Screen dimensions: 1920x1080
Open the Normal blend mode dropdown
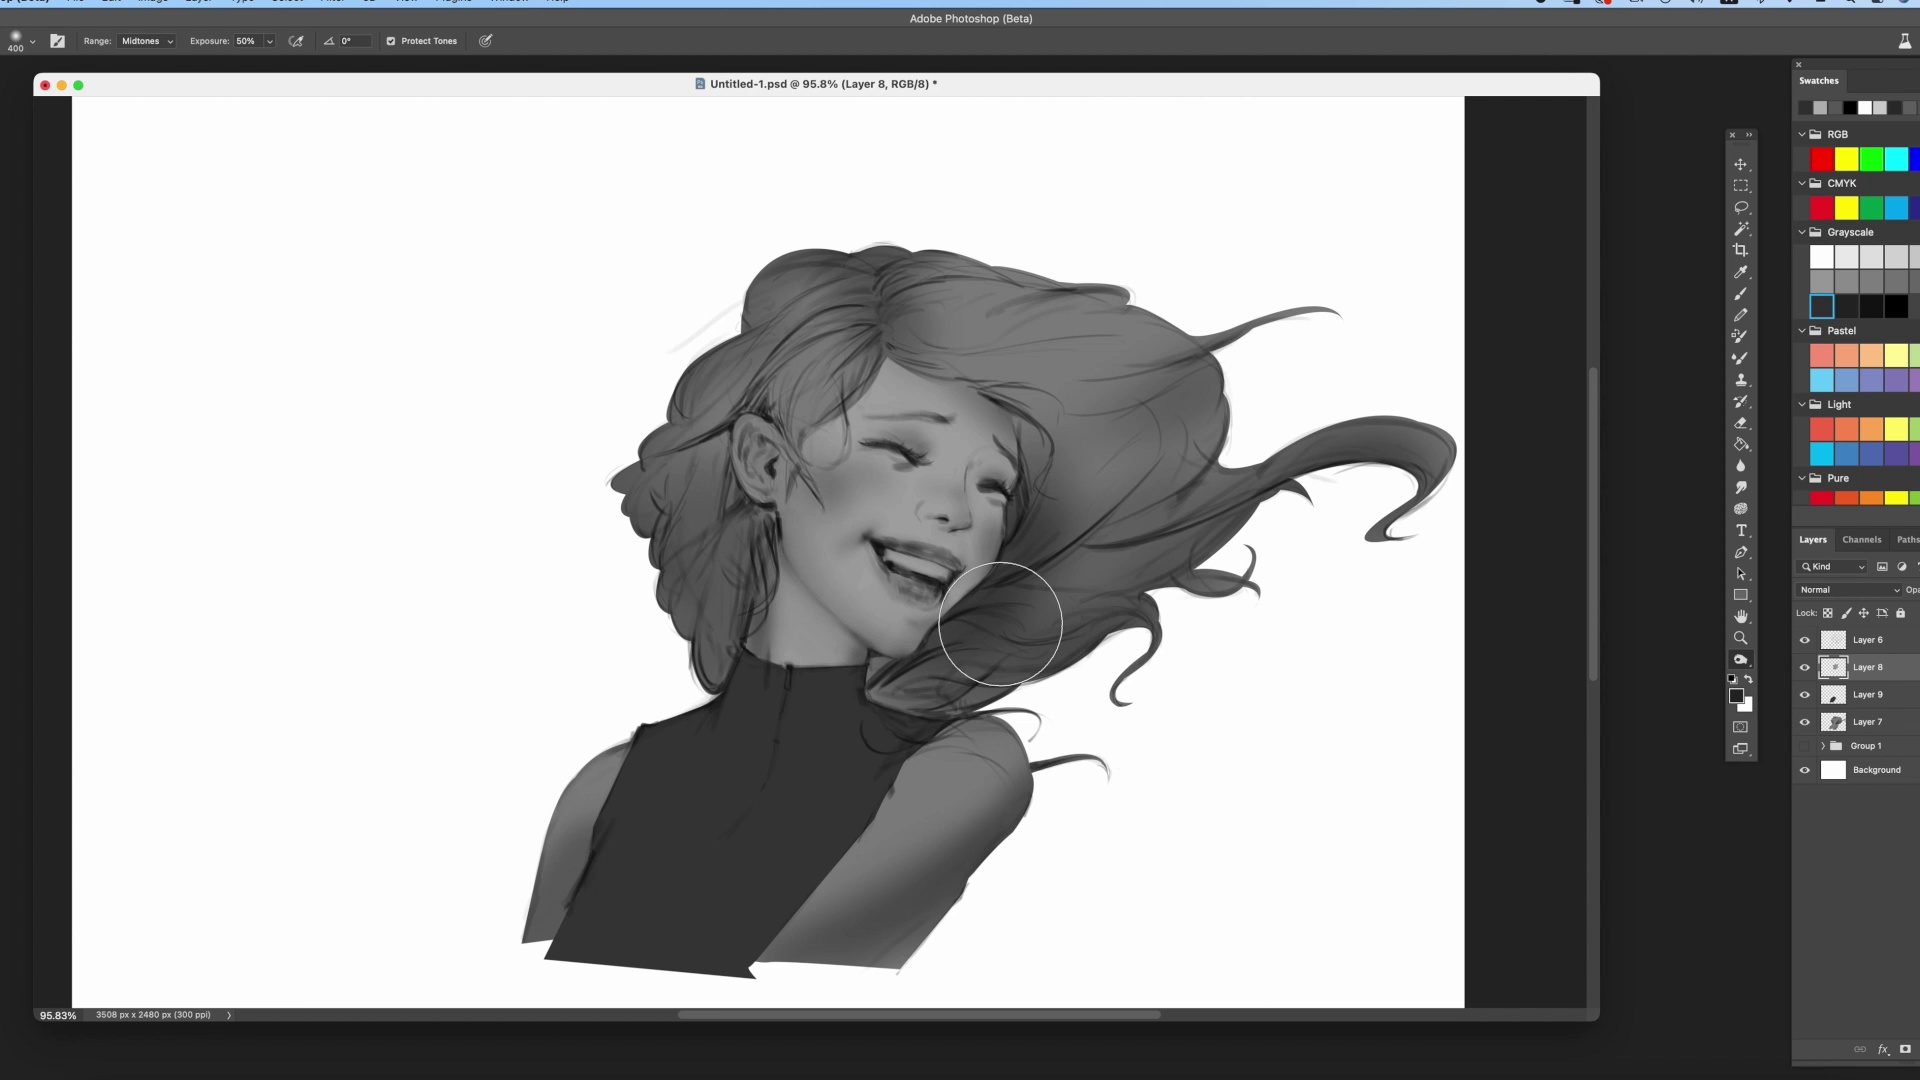pyautogui.click(x=1849, y=590)
